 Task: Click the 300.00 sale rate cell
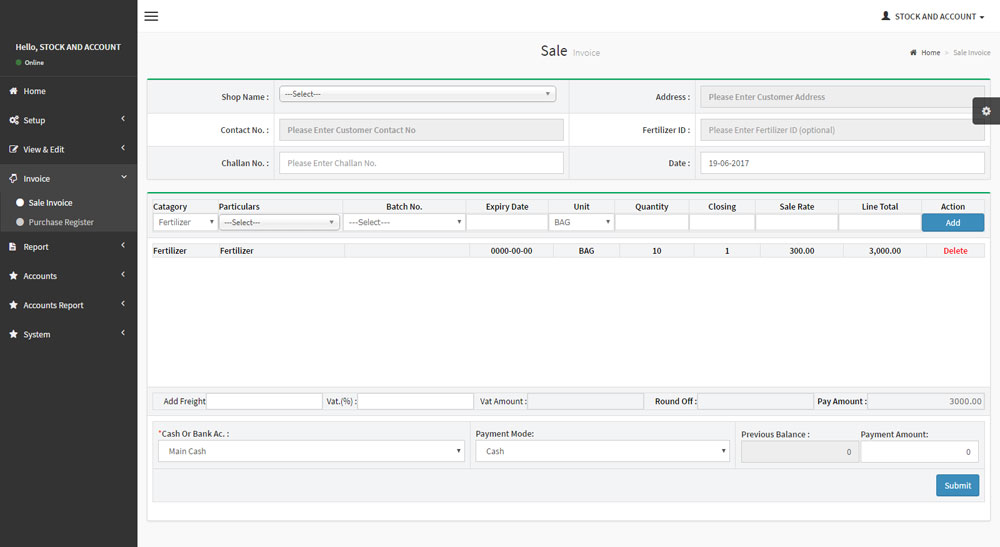(x=802, y=251)
